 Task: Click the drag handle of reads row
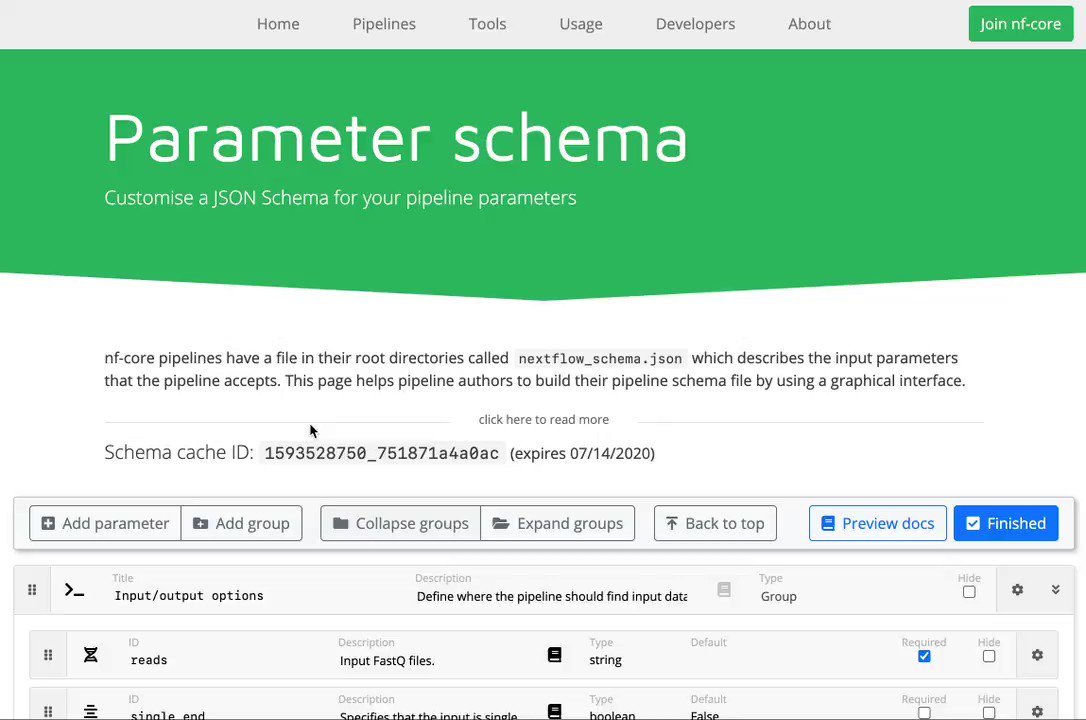[48, 655]
